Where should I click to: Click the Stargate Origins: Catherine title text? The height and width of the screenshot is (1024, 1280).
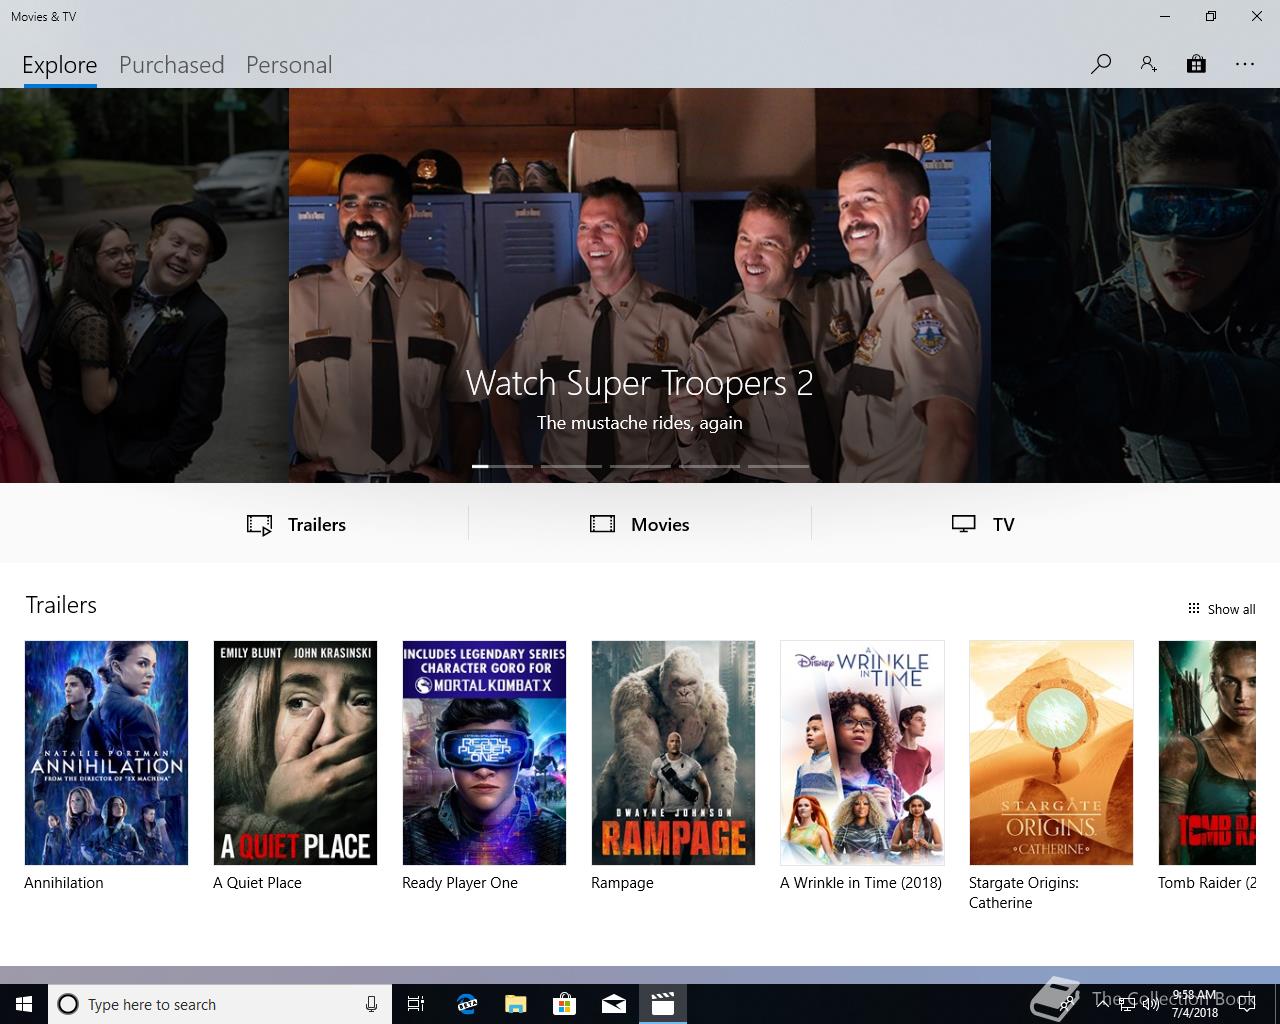[x=1024, y=893]
